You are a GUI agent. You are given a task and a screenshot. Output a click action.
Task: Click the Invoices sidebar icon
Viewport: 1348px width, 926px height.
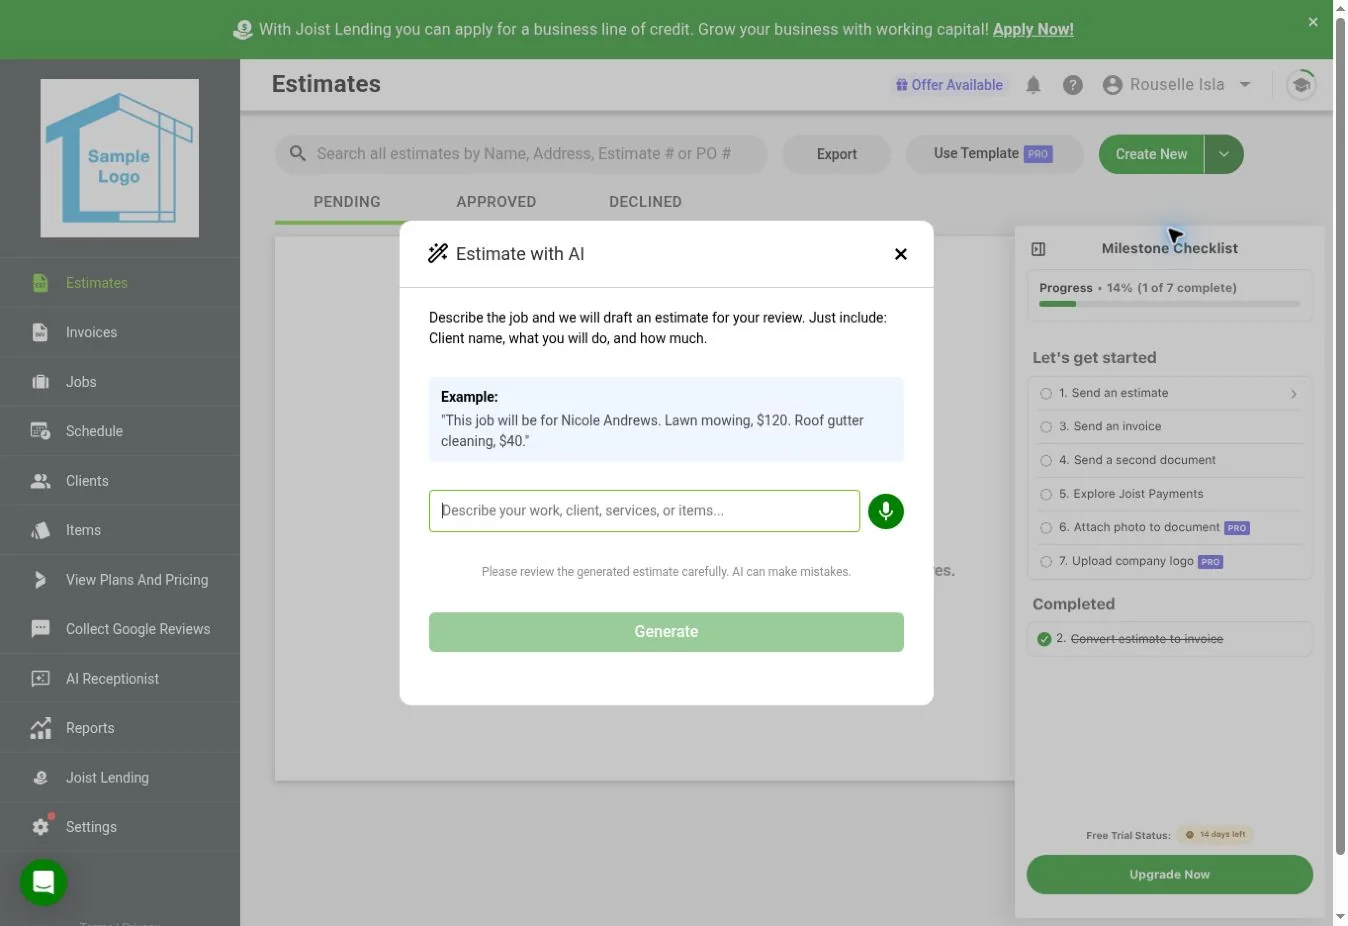coord(40,332)
